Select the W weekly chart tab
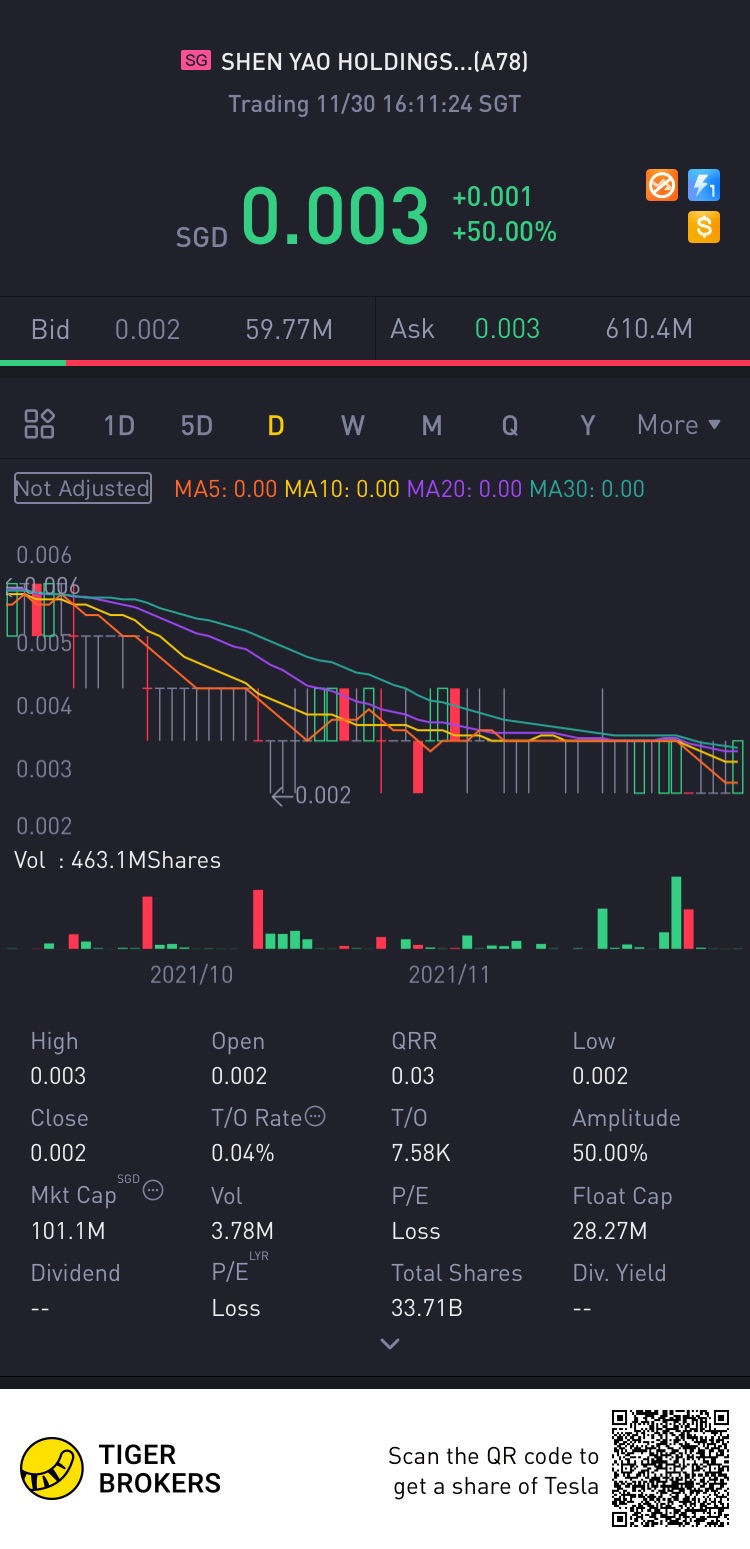 [353, 425]
